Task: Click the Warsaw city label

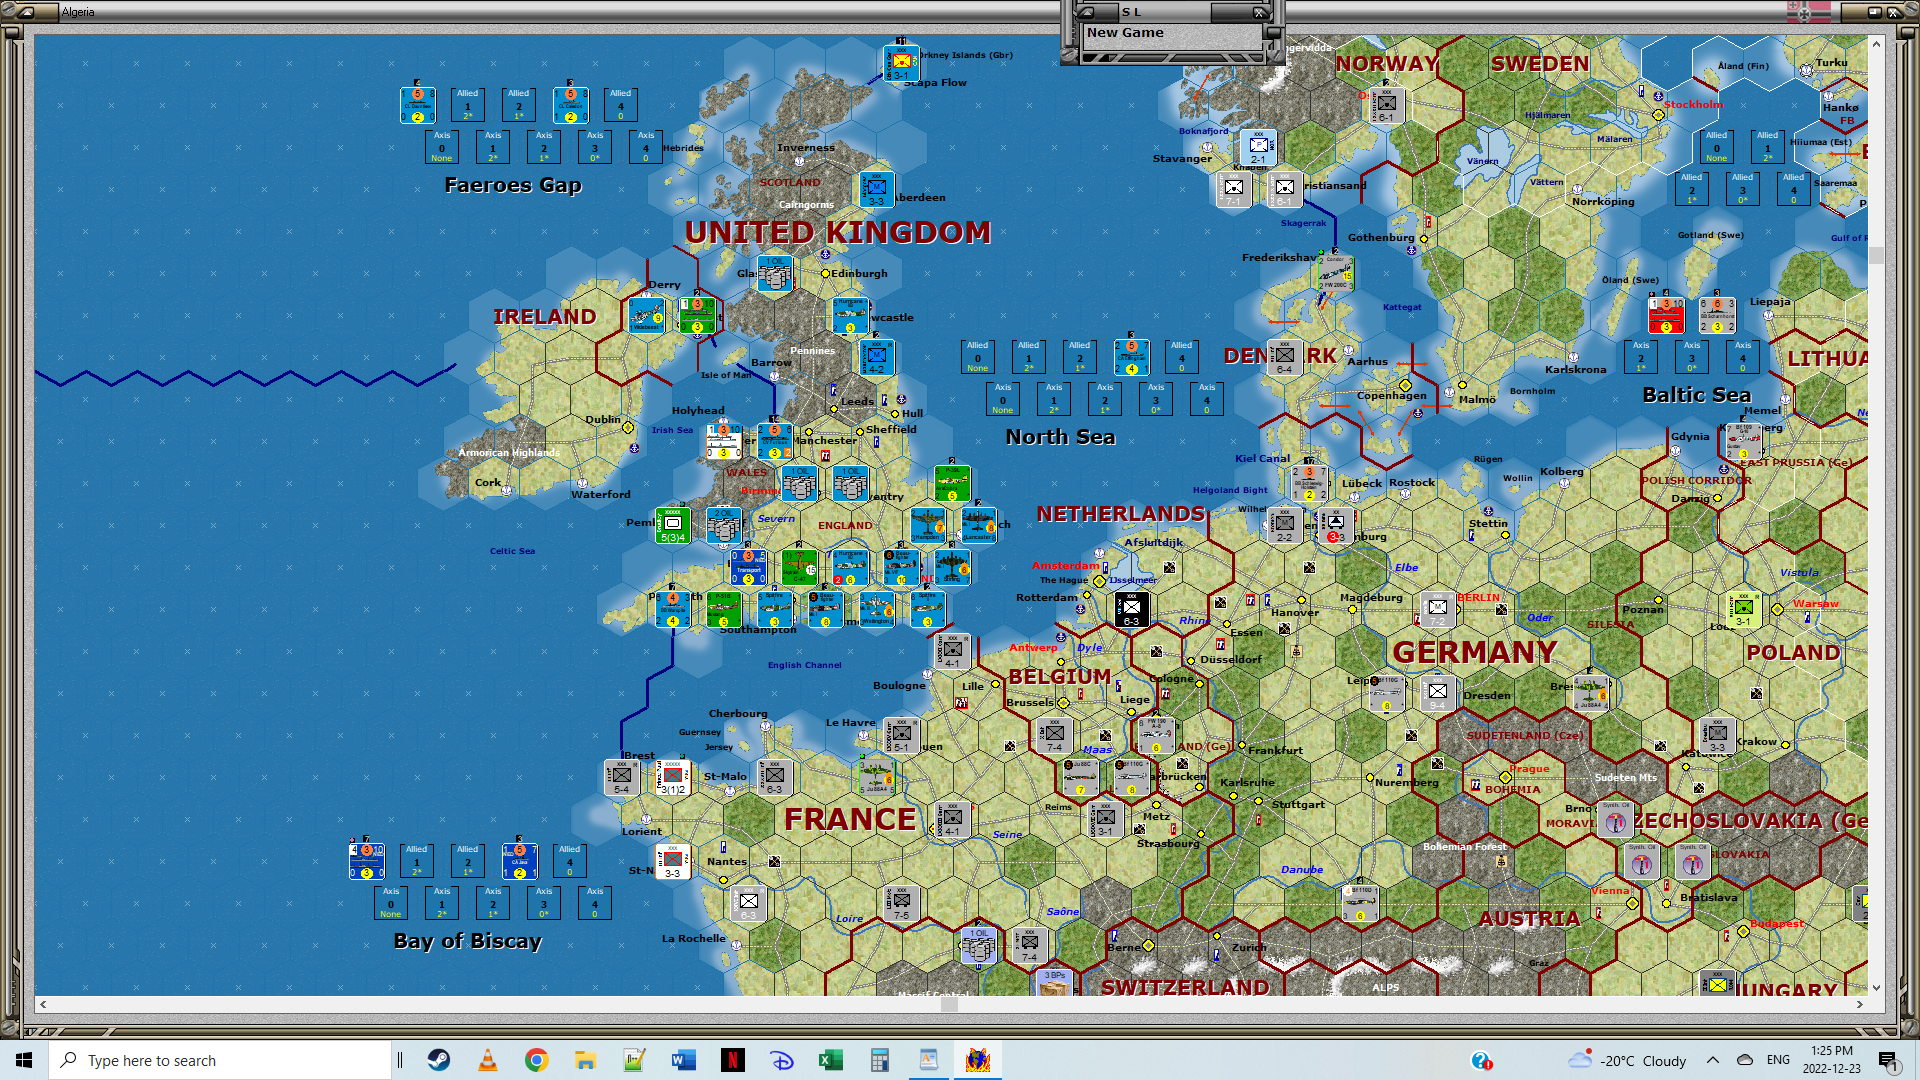Action: [x=1816, y=603]
